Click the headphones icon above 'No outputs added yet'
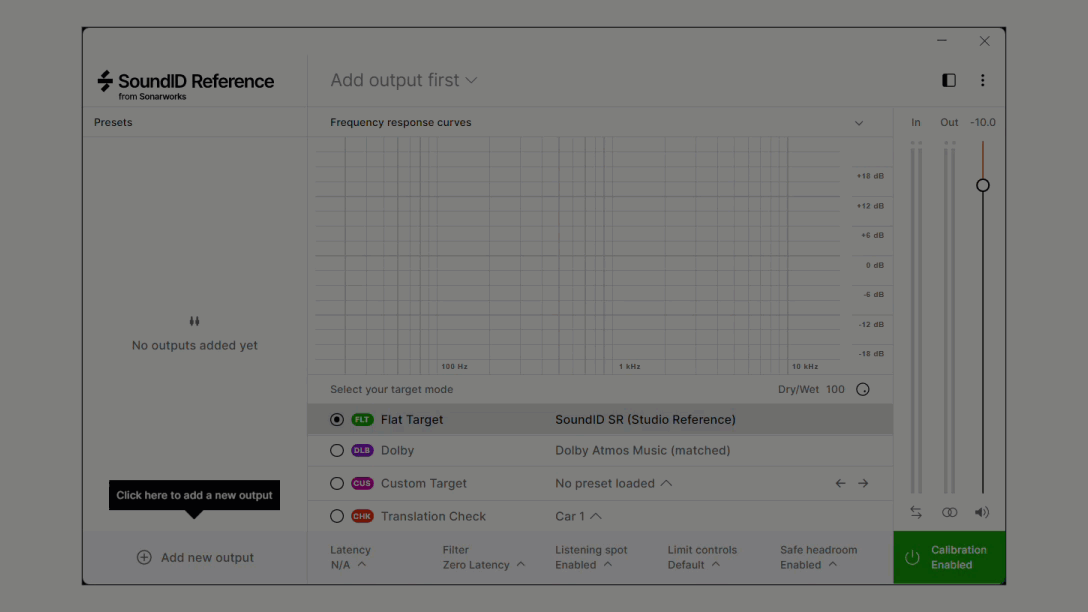The height and width of the screenshot is (612, 1088). pyautogui.click(x=194, y=321)
